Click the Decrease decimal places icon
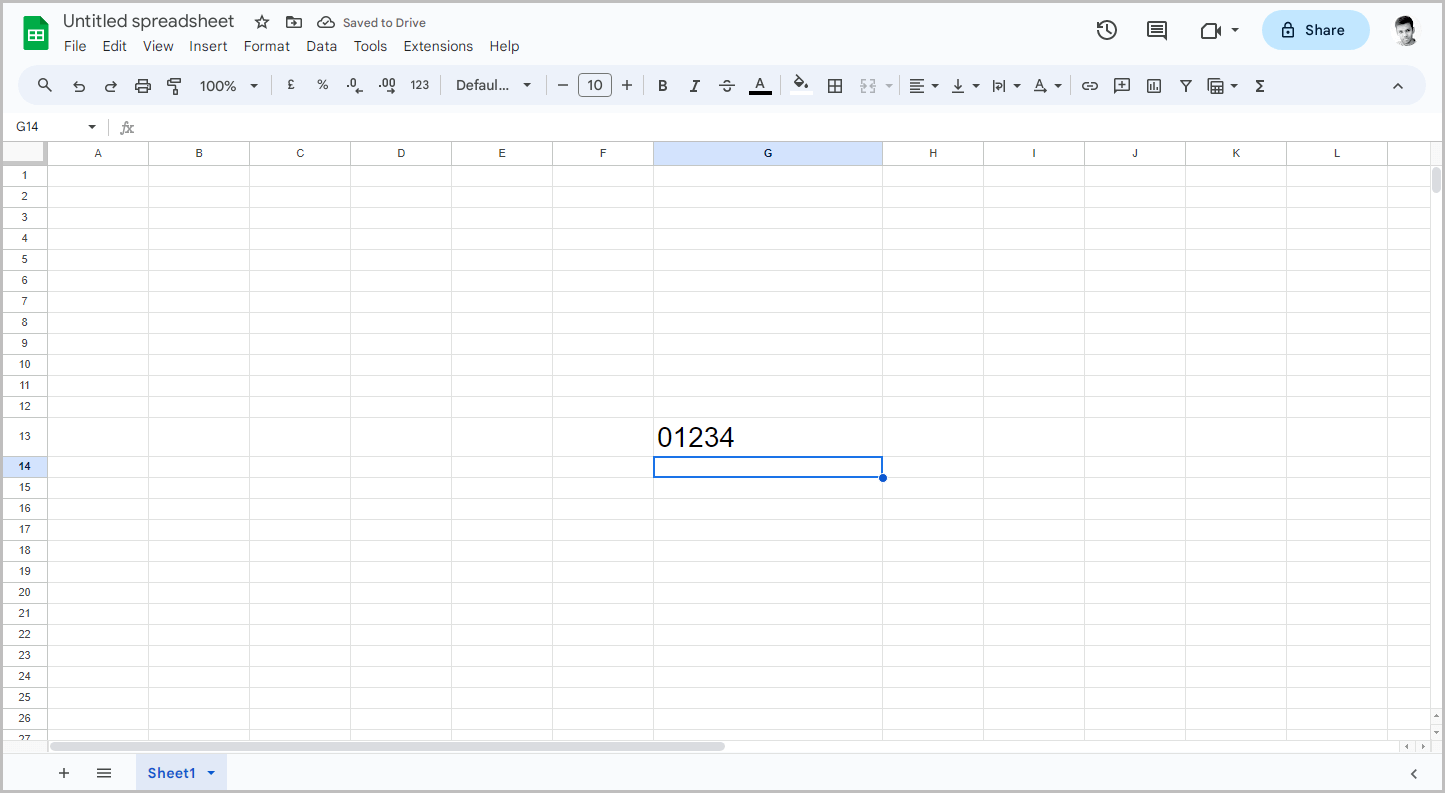The width and height of the screenshot is (1445, 793). (354, 85)
